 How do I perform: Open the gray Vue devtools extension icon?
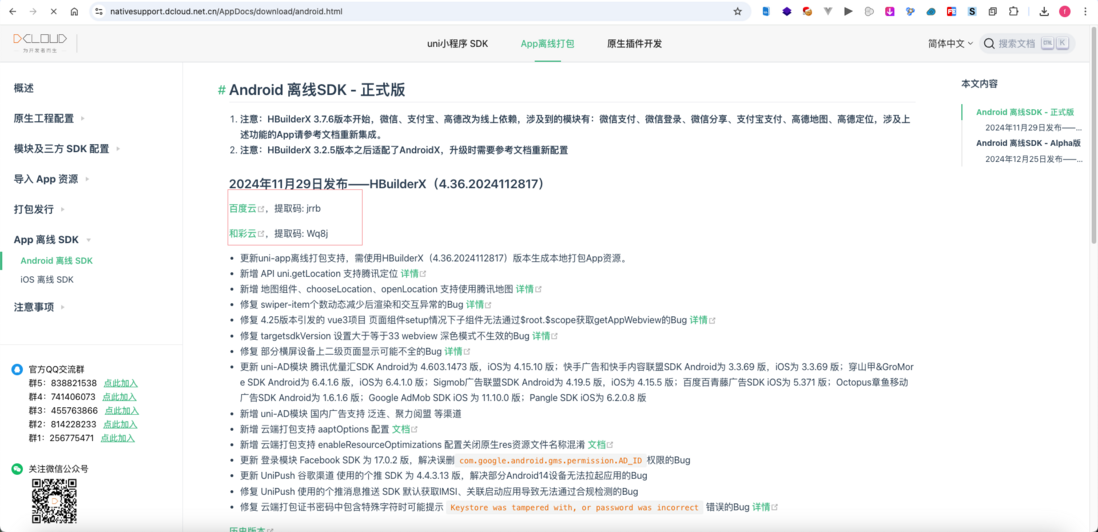coord(828,12)
